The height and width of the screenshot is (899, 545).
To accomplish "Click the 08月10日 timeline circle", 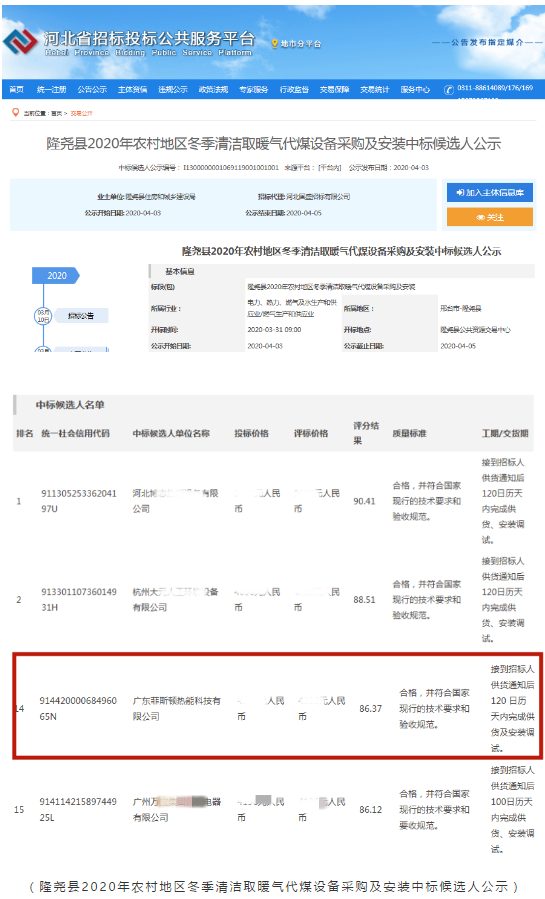I will 43,315.
